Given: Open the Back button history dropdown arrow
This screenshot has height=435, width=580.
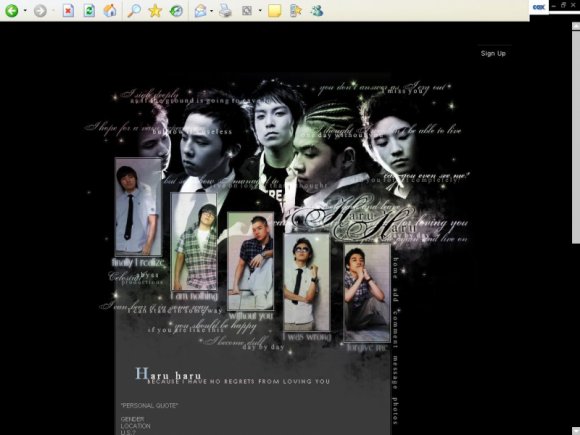Looking at the screenshot, I should tap(25, 10).
